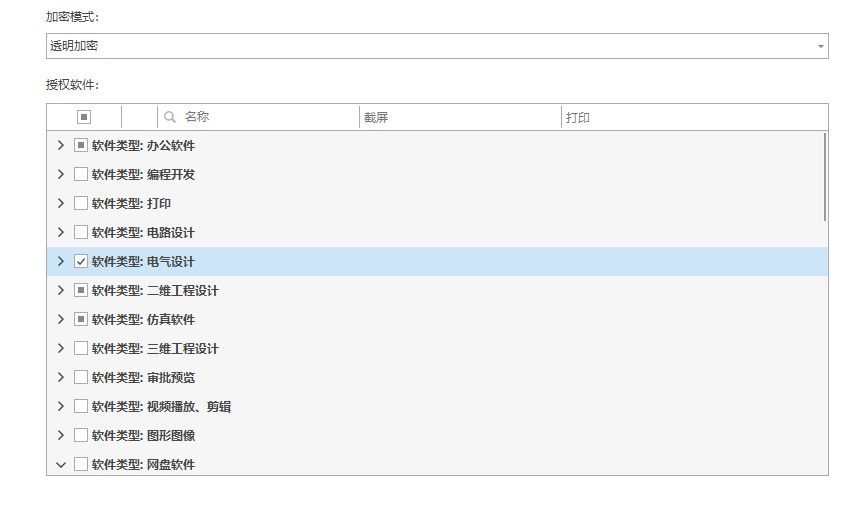Click the 名称 column search field
Screen dimensions: 867x520
coord(259,117)
